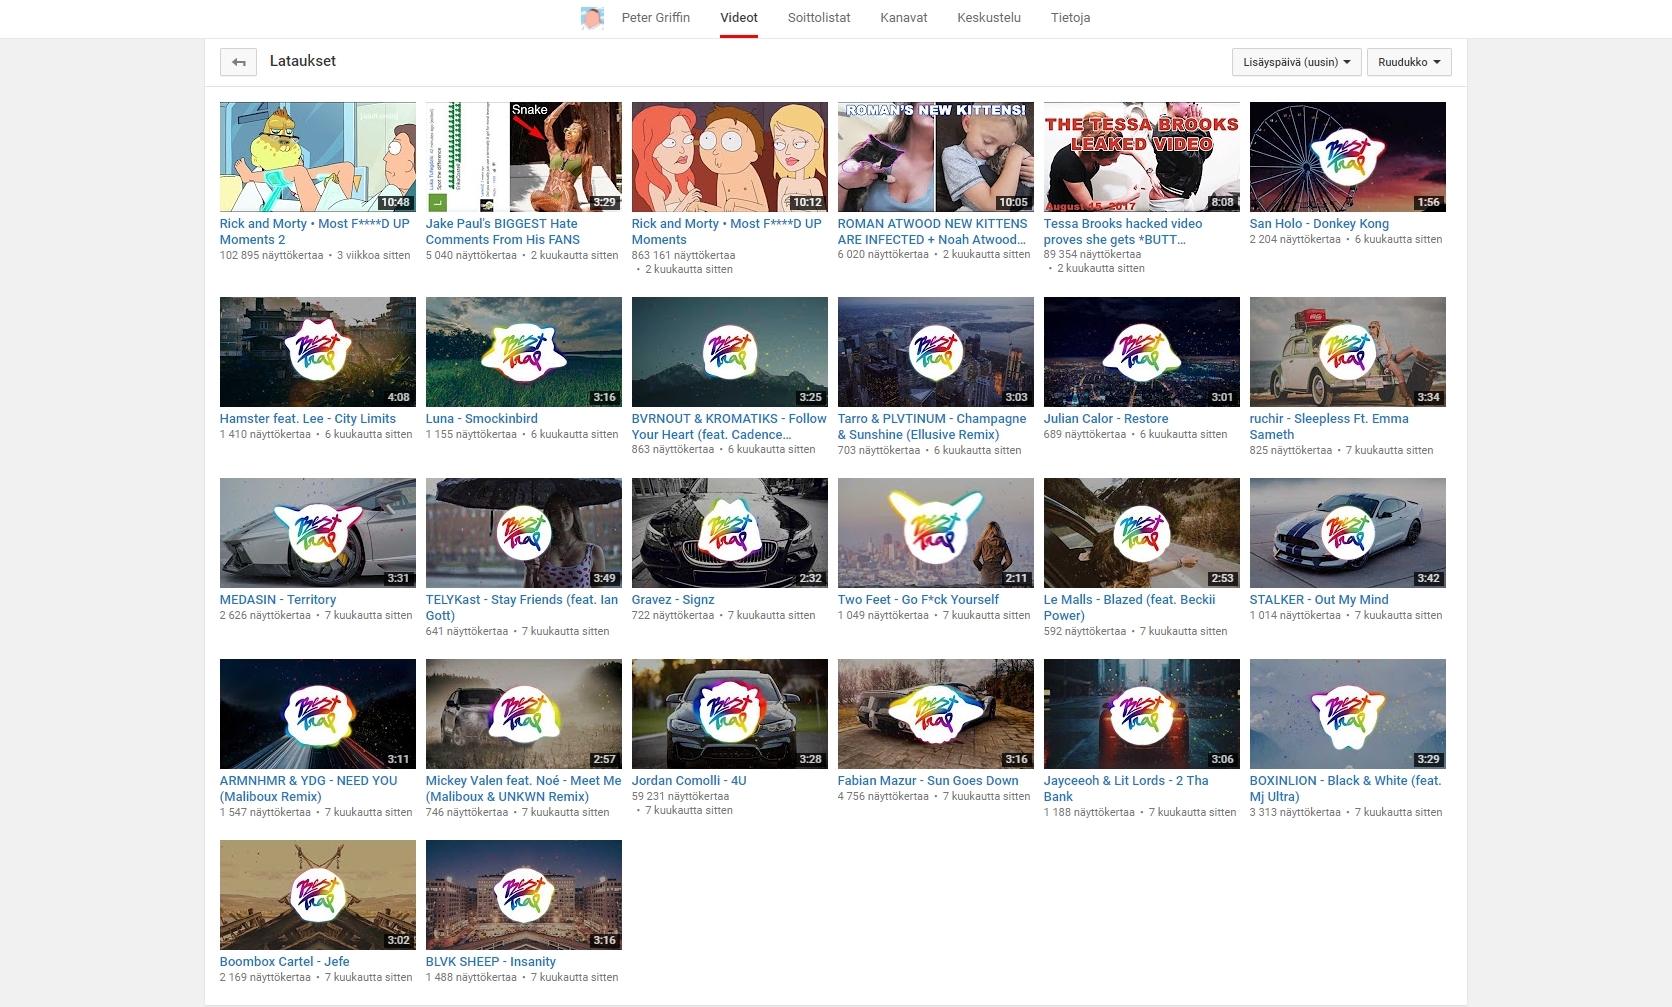Click the Two Feet - Go F*ck Yourself title
The height and width of the screenshot is (1007, 1672).
pyautogui.click(x=918, y=600)
